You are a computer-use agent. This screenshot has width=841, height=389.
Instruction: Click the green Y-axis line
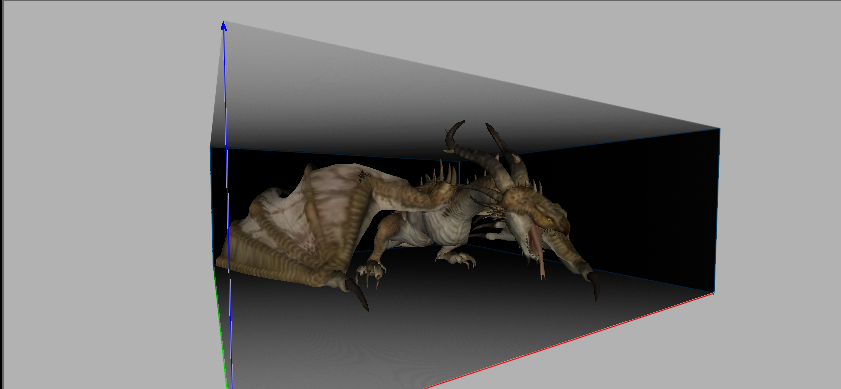tap(220, 327)
